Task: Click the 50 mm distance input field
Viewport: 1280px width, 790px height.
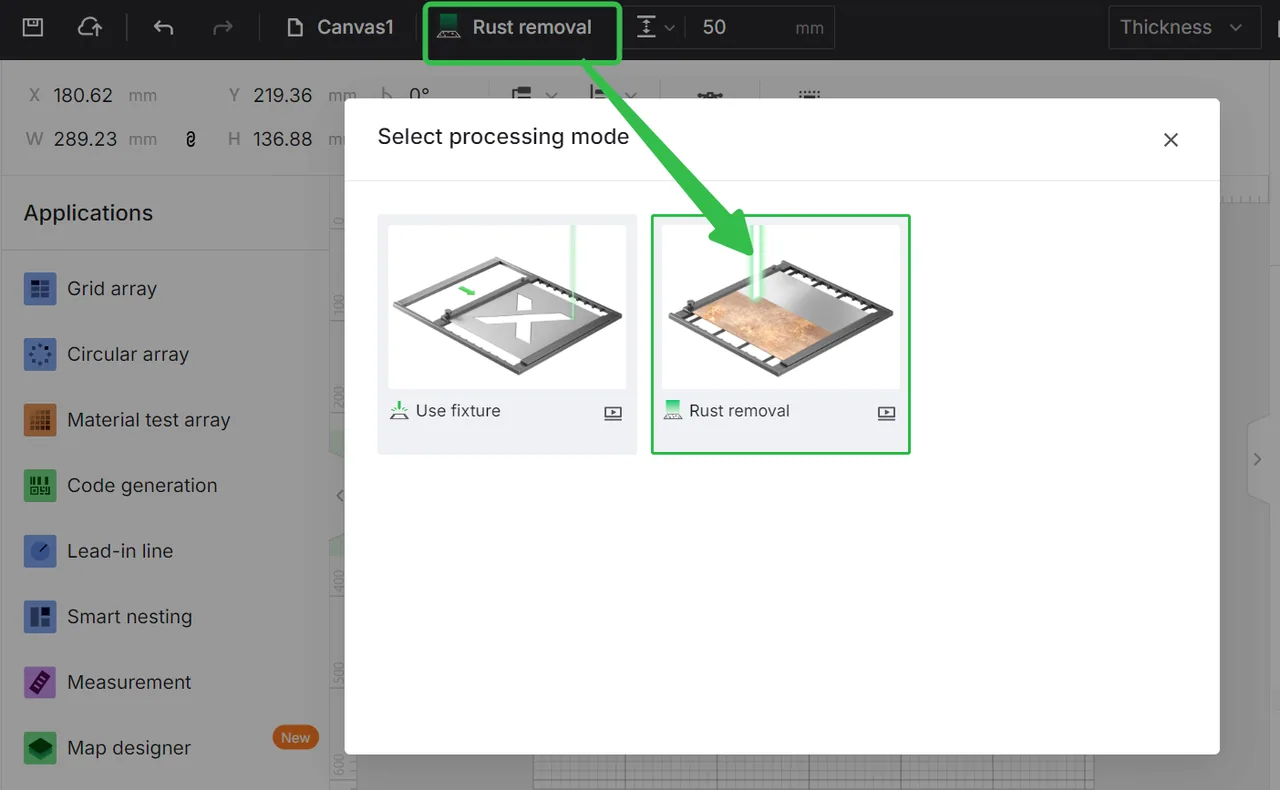Action: [x=762, y=28]
